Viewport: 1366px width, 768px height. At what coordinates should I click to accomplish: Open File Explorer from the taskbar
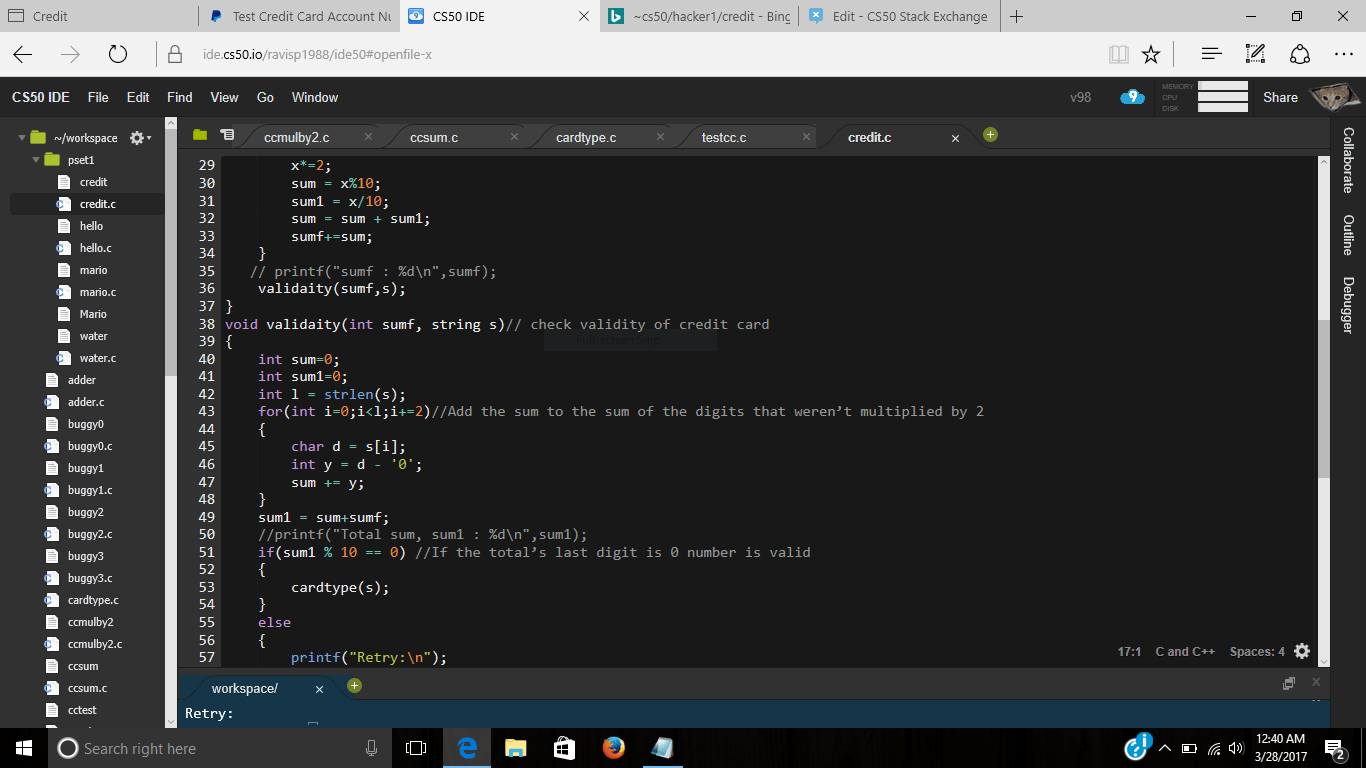pyautogui.click(x=515, y=748)
